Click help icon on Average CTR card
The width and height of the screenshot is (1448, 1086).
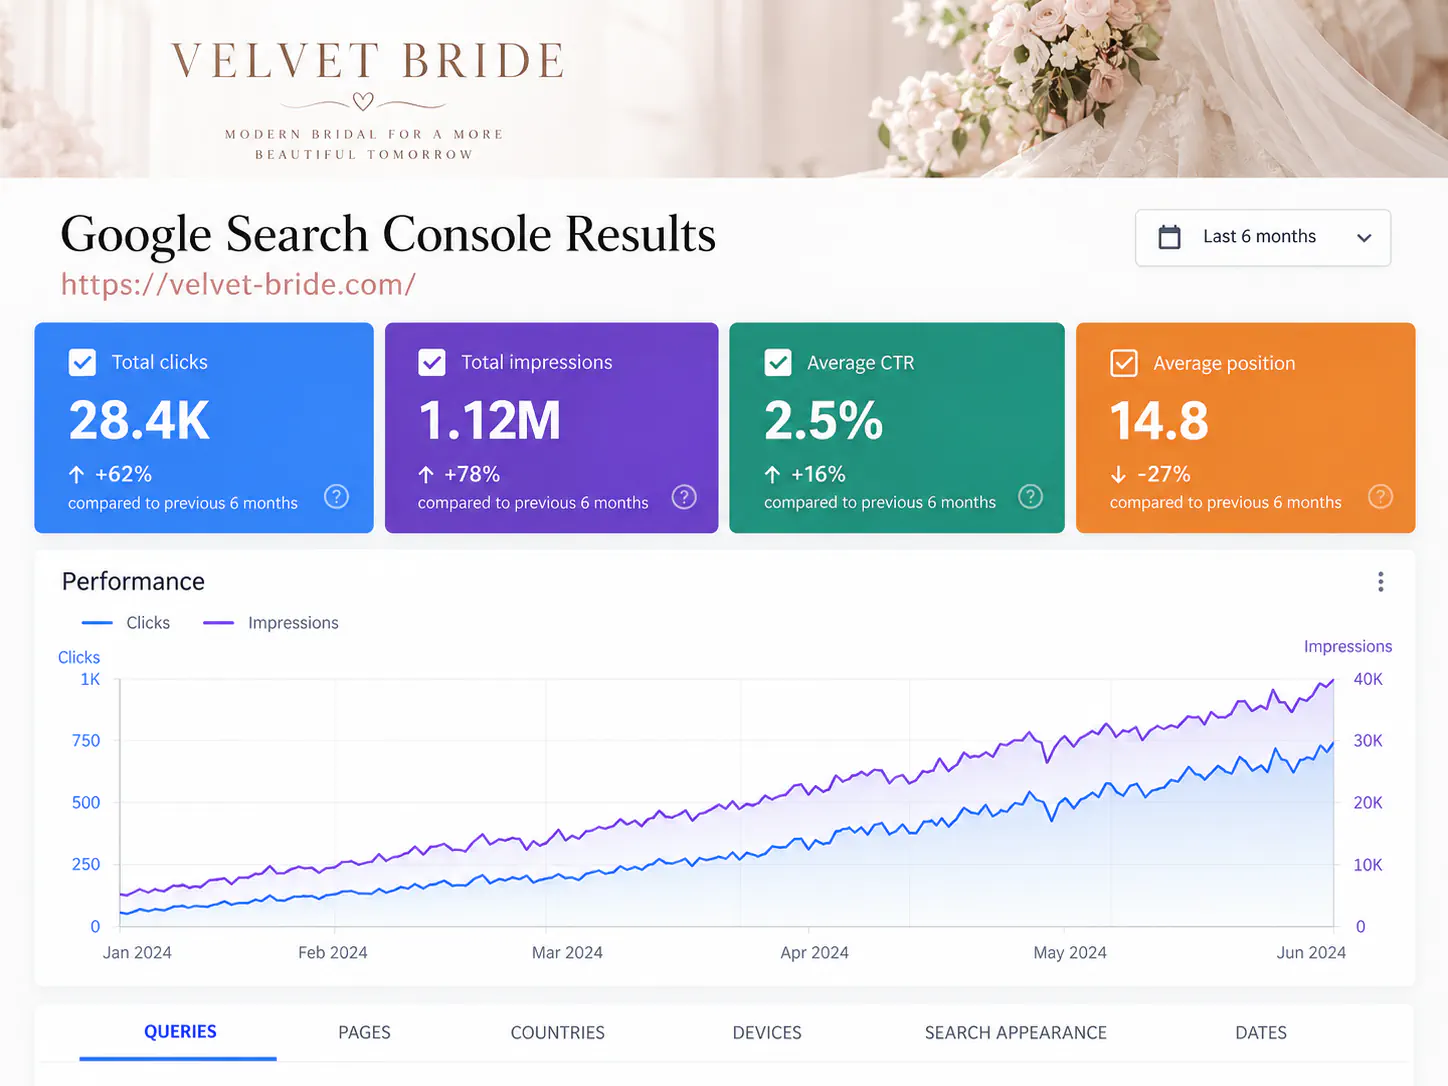coord(1030,496)
